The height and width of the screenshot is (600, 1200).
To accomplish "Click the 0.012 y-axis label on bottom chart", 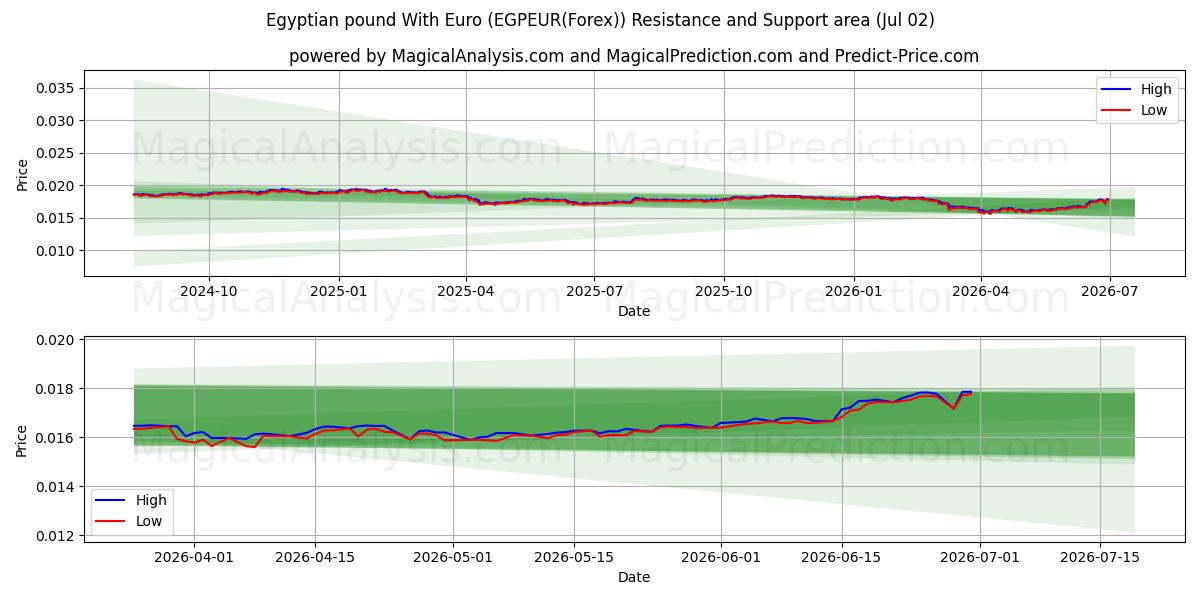I will [x=55, y=536].
